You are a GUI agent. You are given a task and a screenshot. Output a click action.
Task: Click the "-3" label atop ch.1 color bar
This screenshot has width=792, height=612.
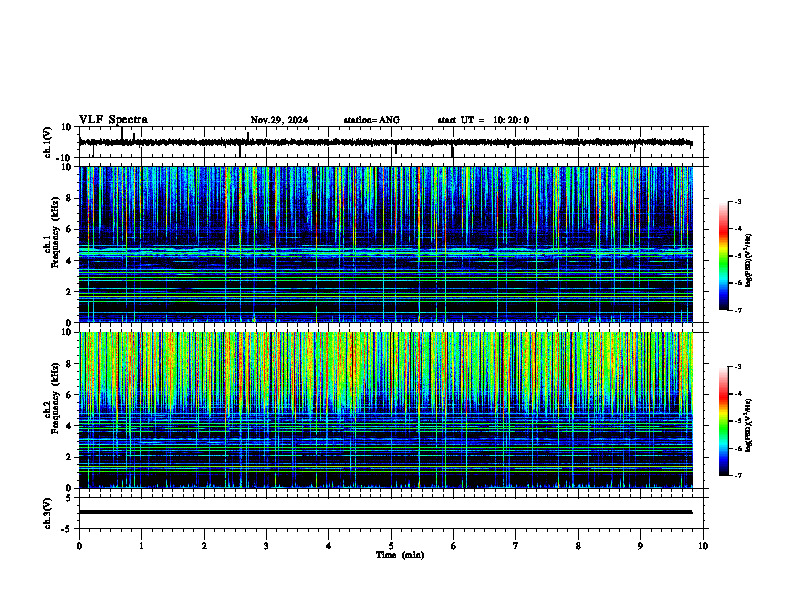(737, 201)
